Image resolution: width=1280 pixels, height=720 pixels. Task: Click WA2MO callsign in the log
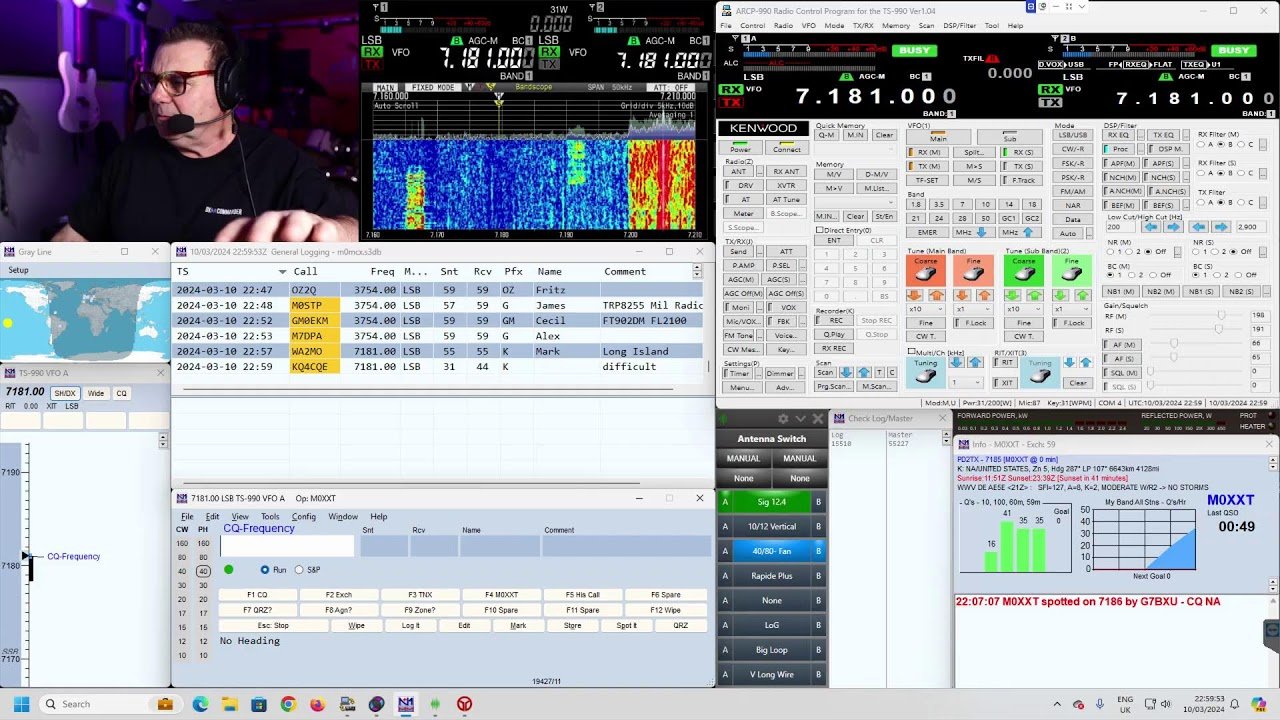(306, 351)
